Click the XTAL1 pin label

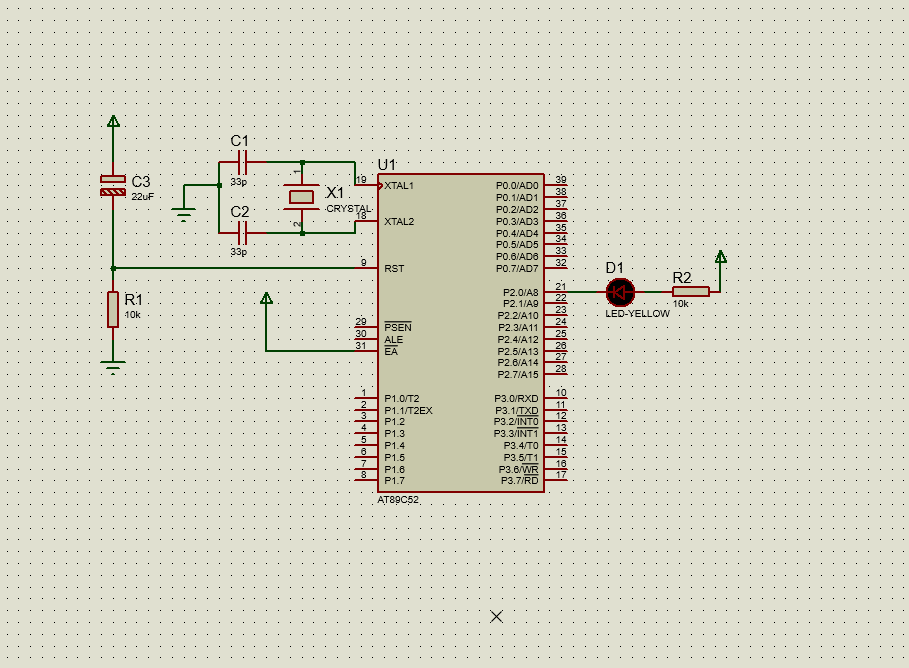[399, 186]
